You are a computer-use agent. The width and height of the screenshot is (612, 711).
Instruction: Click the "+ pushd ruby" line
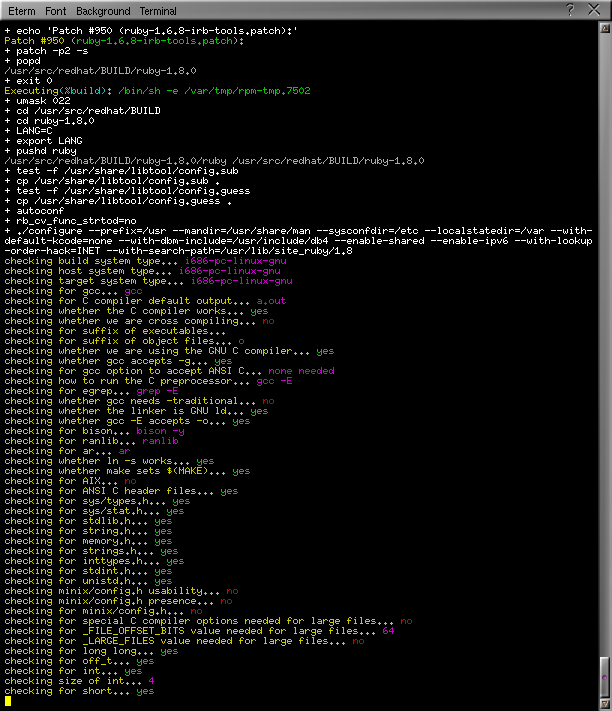click(x=40, y=151)
